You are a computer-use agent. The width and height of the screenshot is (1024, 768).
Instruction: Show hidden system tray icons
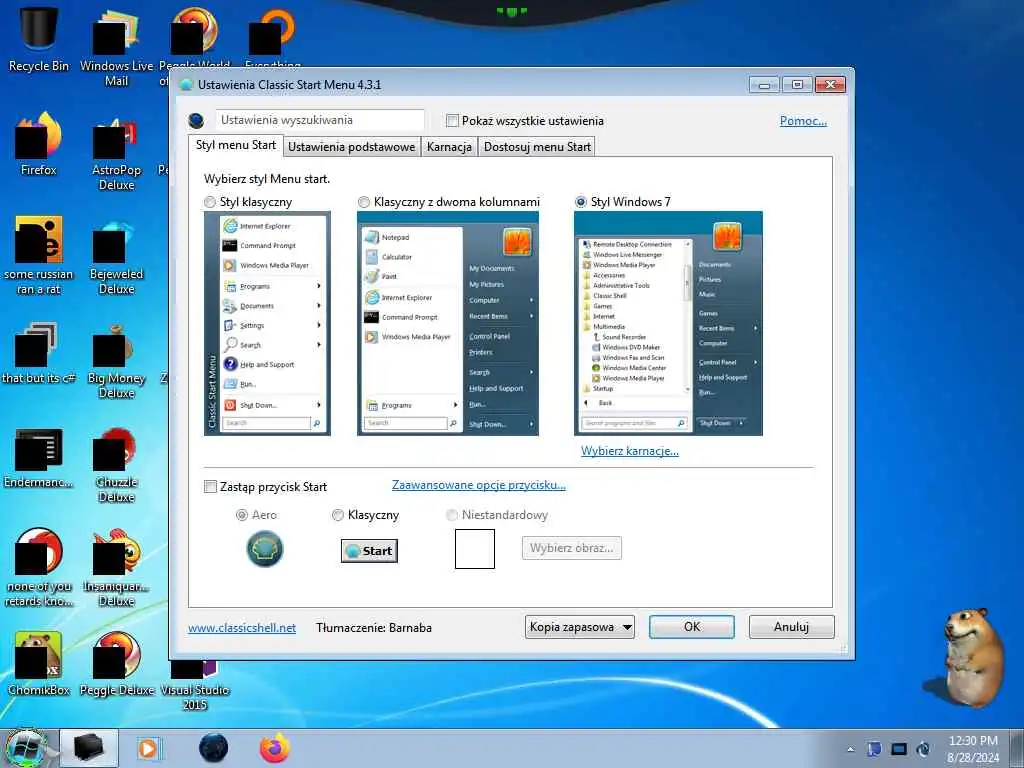[850, 750]
